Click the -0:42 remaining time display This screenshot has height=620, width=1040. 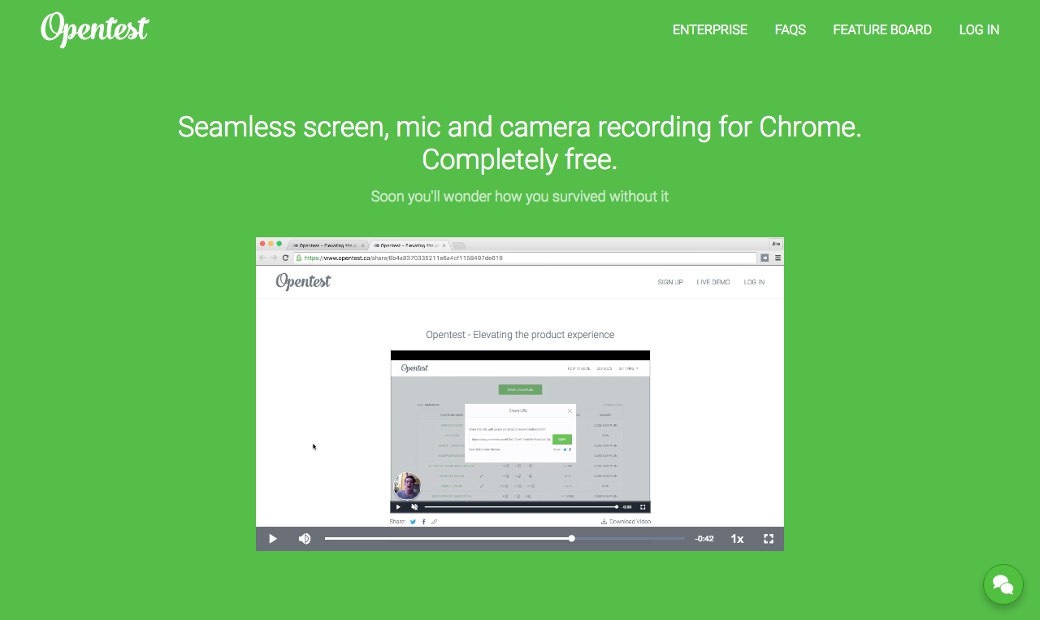(x=704, y=539)
